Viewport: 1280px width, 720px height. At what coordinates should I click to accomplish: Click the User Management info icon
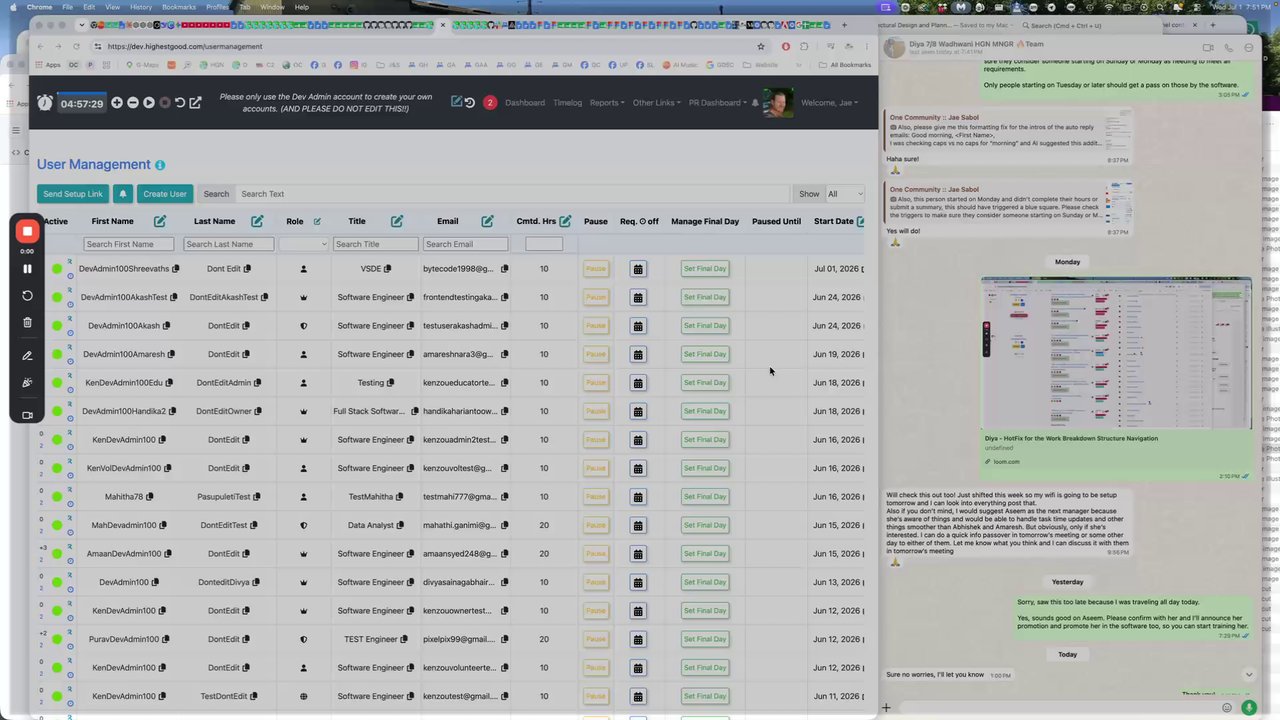(x=160, y=165)
